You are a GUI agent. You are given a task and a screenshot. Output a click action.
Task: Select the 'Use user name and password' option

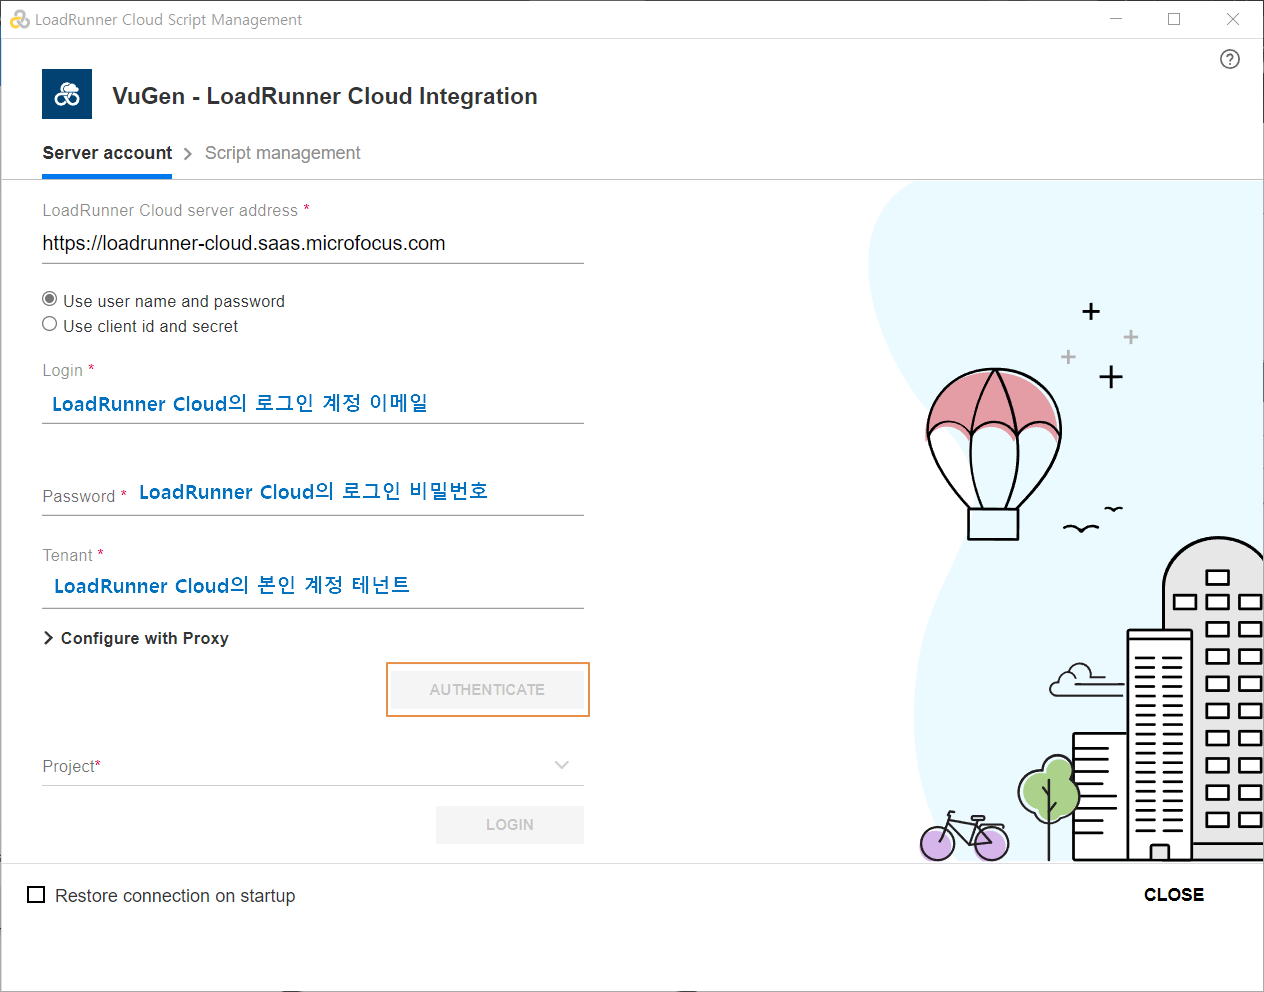tap(49, 298)
